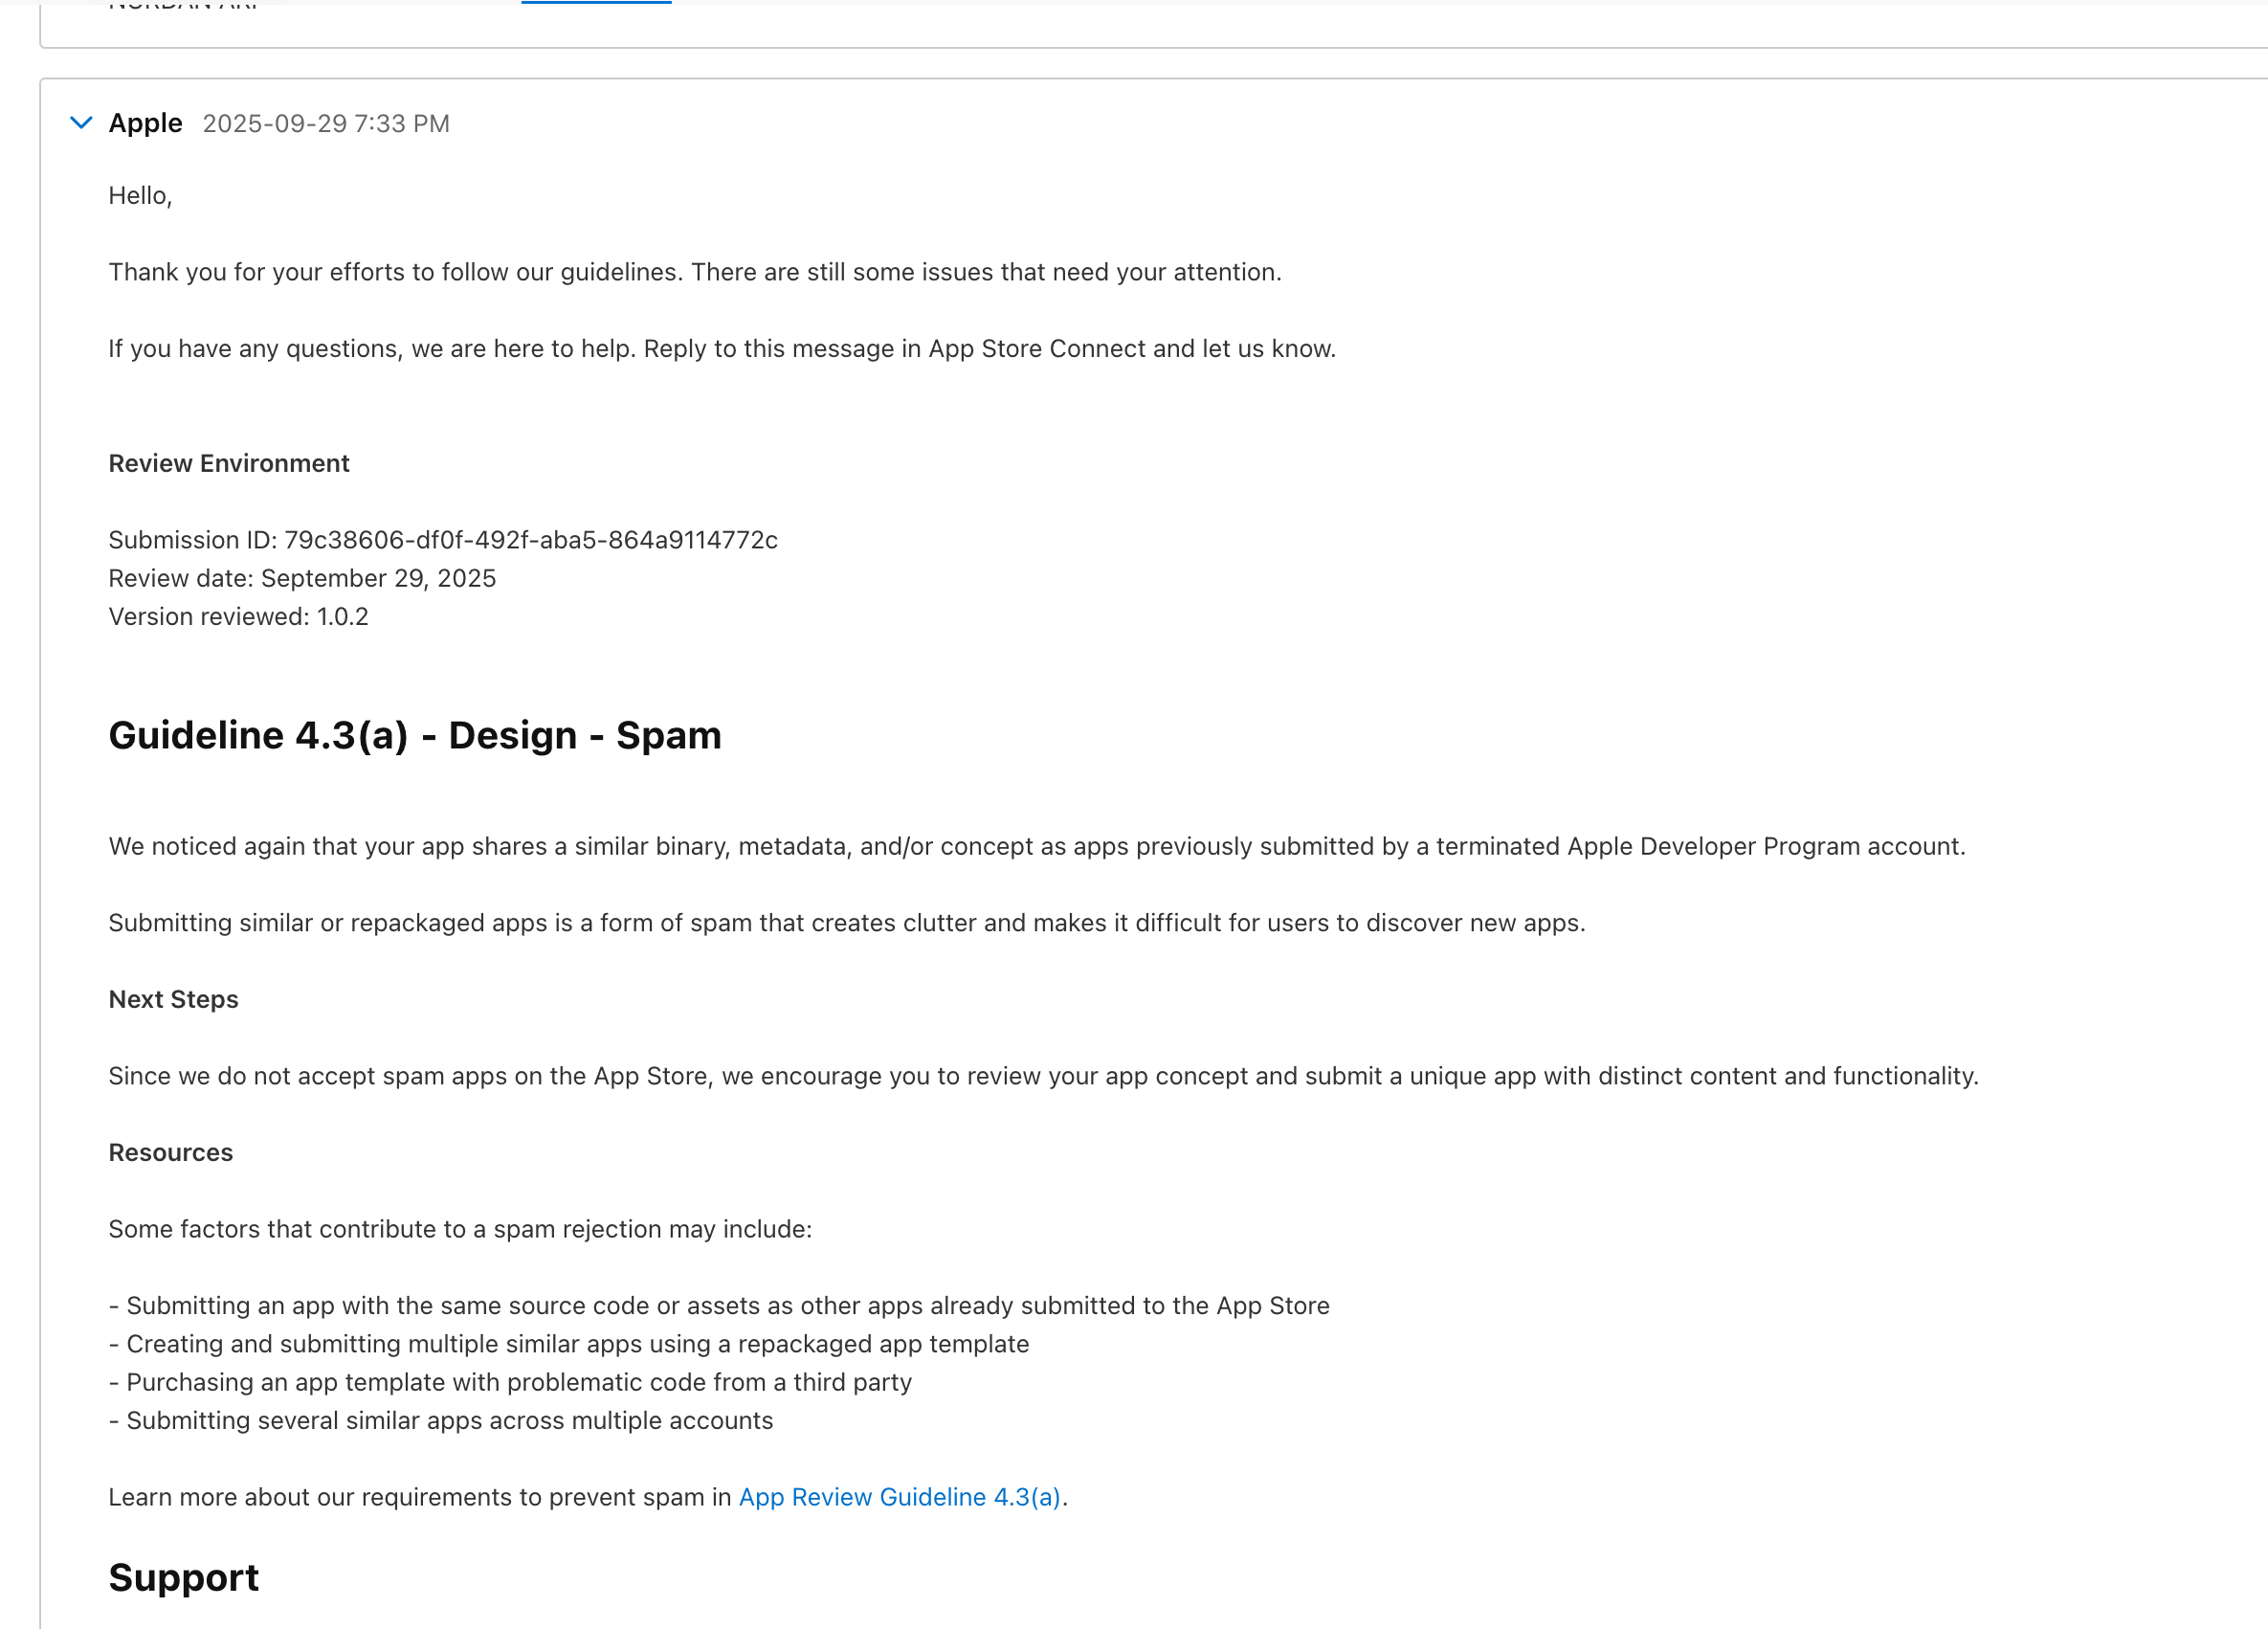Click the Guideline 4.3(a) Design Spam heading
Image resolution: width=2268 pixels, height=1629 pixels.
click(415, 735)
